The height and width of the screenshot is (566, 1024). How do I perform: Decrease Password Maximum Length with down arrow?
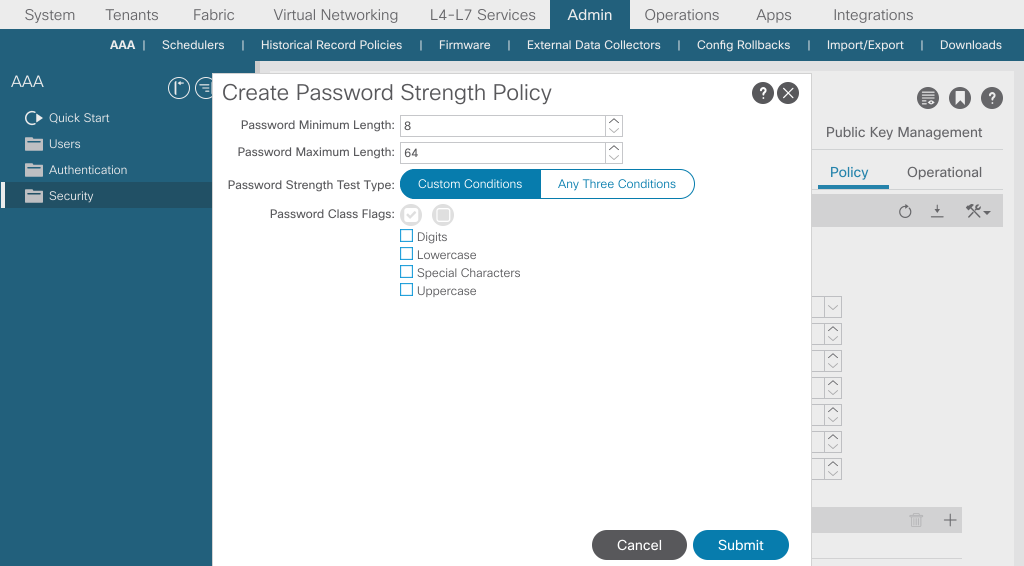point(614,158)
